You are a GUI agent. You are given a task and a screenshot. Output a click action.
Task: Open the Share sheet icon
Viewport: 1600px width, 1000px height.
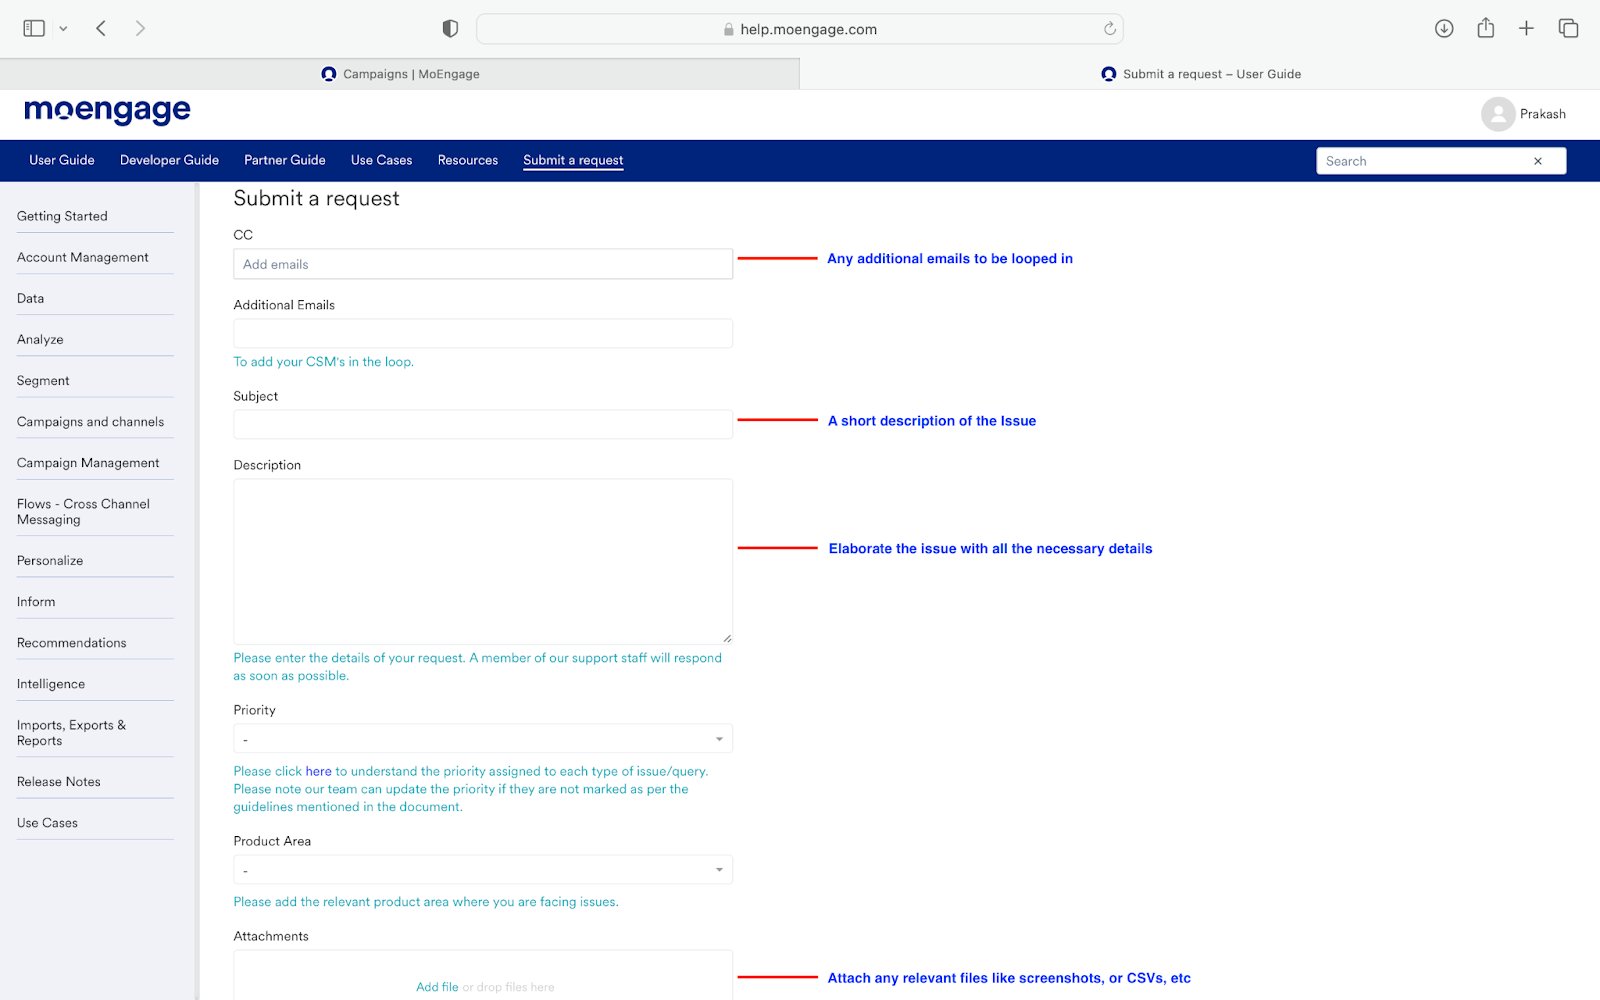[1486, 28]
